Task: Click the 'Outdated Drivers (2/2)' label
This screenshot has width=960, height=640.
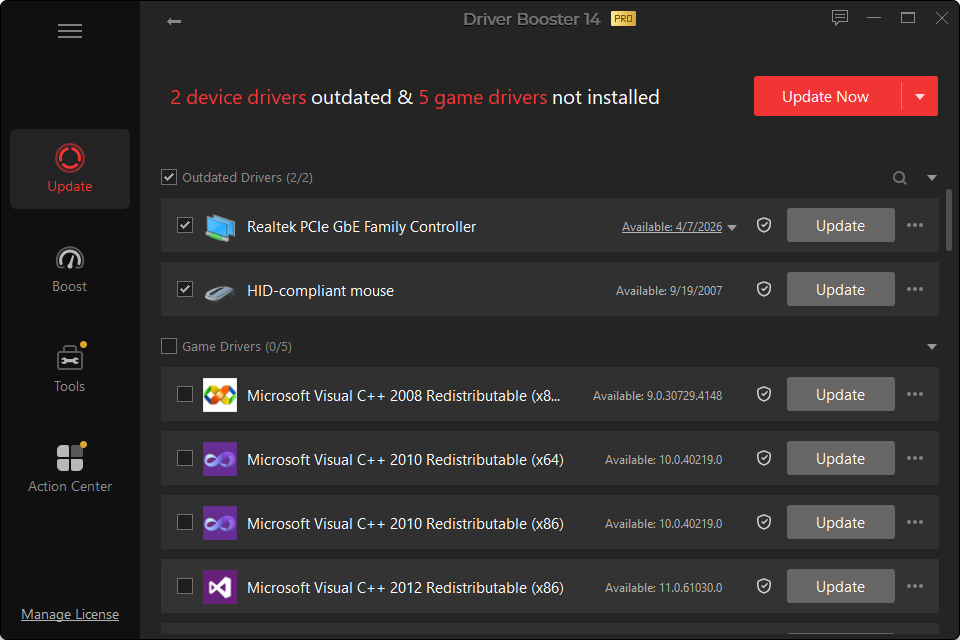Action: click(247, 178)
